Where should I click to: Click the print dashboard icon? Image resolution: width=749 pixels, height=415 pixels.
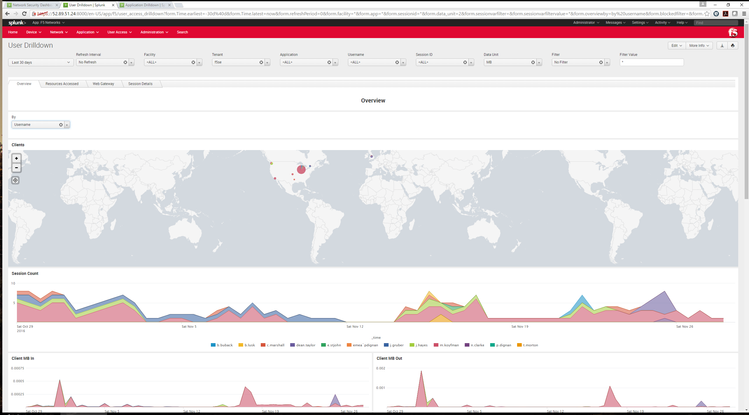(732, 45)
